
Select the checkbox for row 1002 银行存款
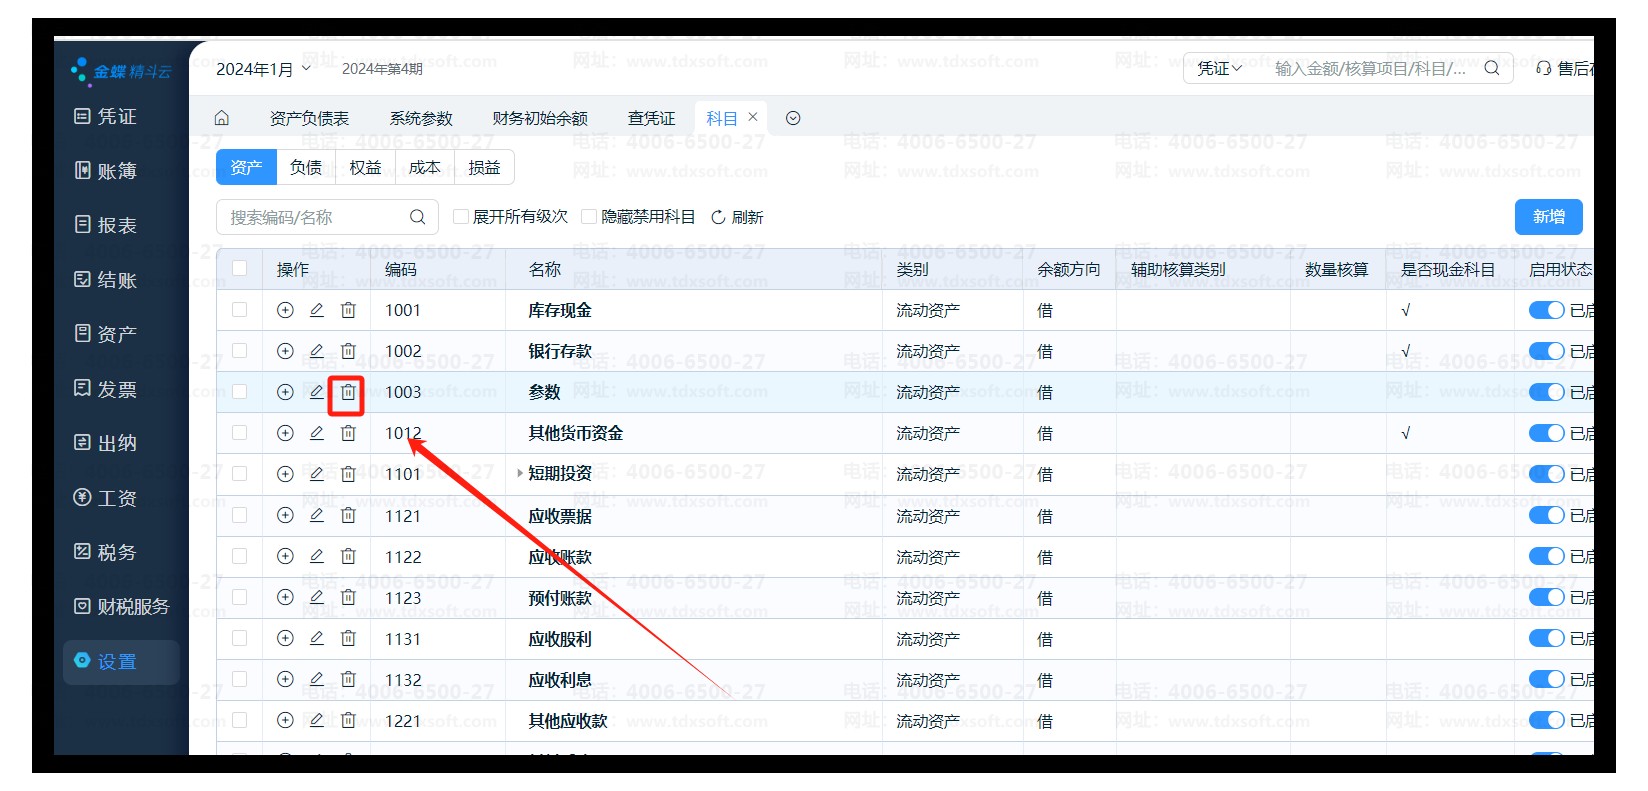coord(240,351)
